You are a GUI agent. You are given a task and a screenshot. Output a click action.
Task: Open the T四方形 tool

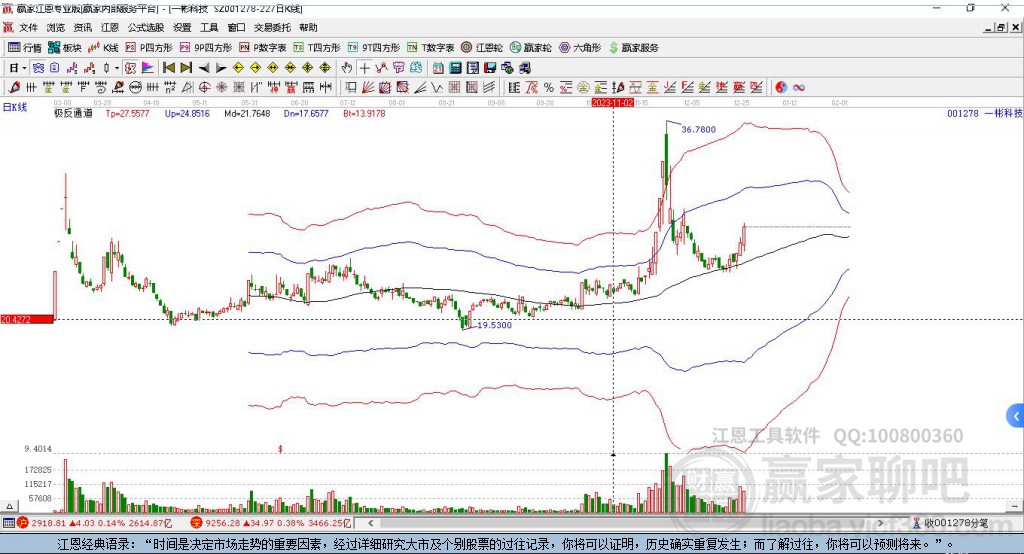click(x=317, y=48)
